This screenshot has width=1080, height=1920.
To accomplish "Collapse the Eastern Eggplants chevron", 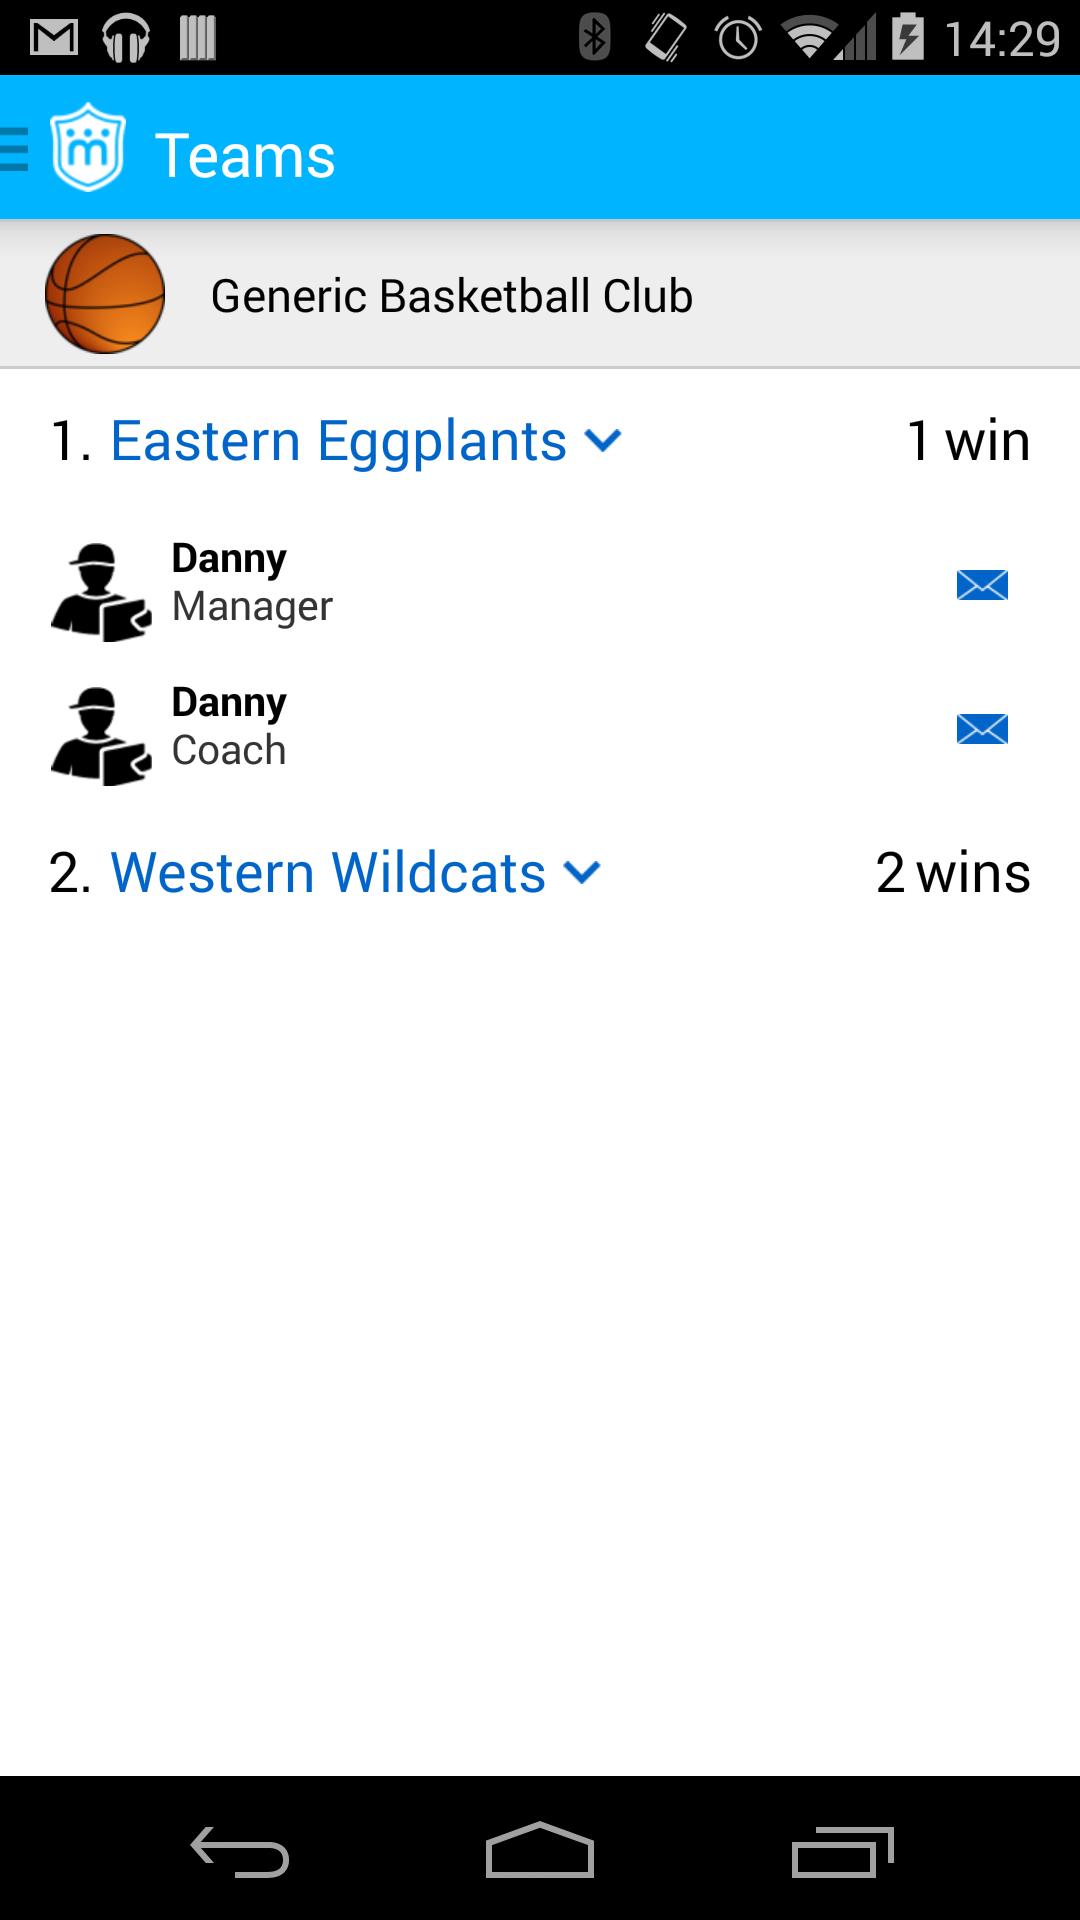I will 603,440.
